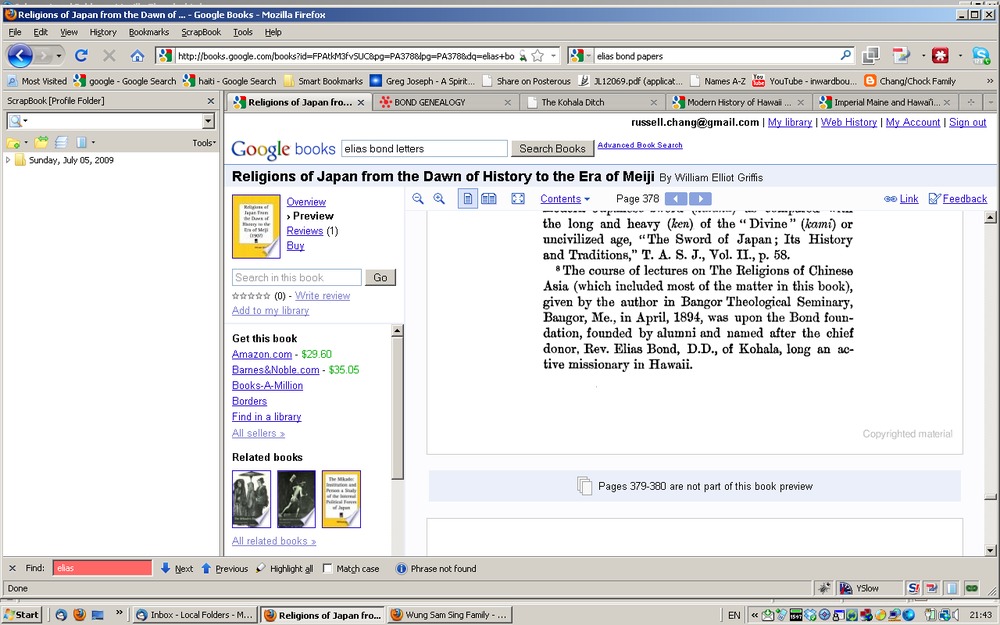Image resolution: width=1000 pixels, height=625 pixels.
Task: Open the search engine selector dropdown
Action: click(x=580, y=56)
